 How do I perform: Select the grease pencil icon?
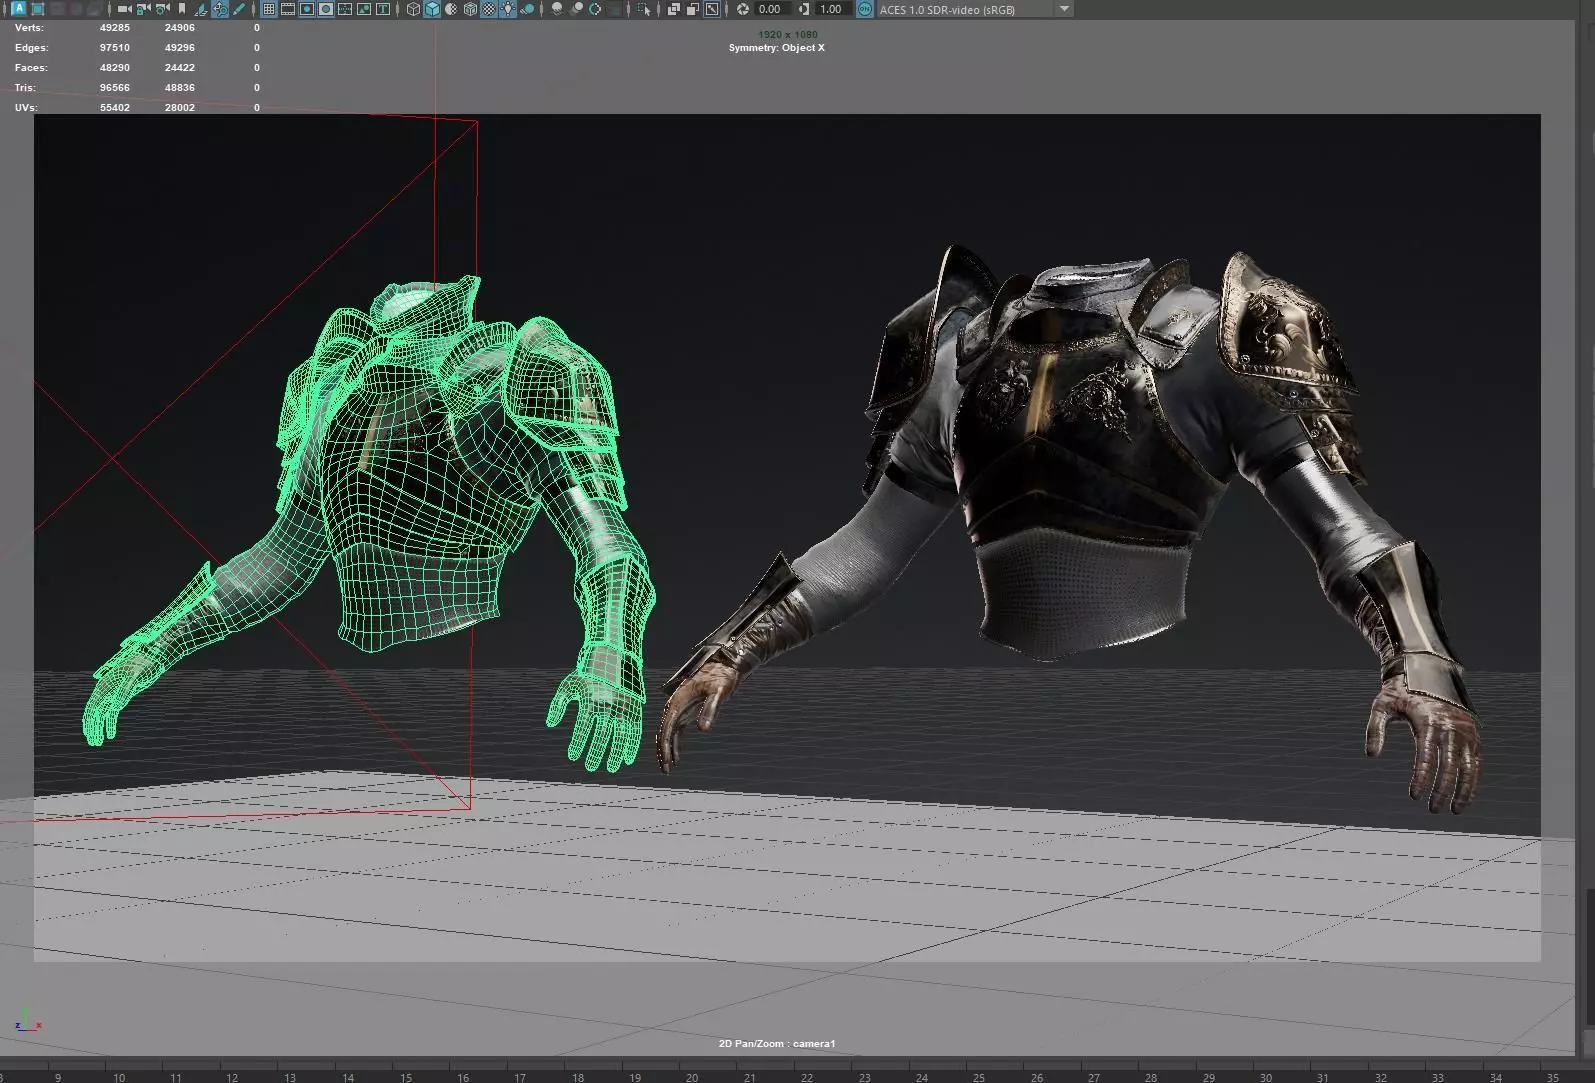pyautogui.click(x=239, y=9)
